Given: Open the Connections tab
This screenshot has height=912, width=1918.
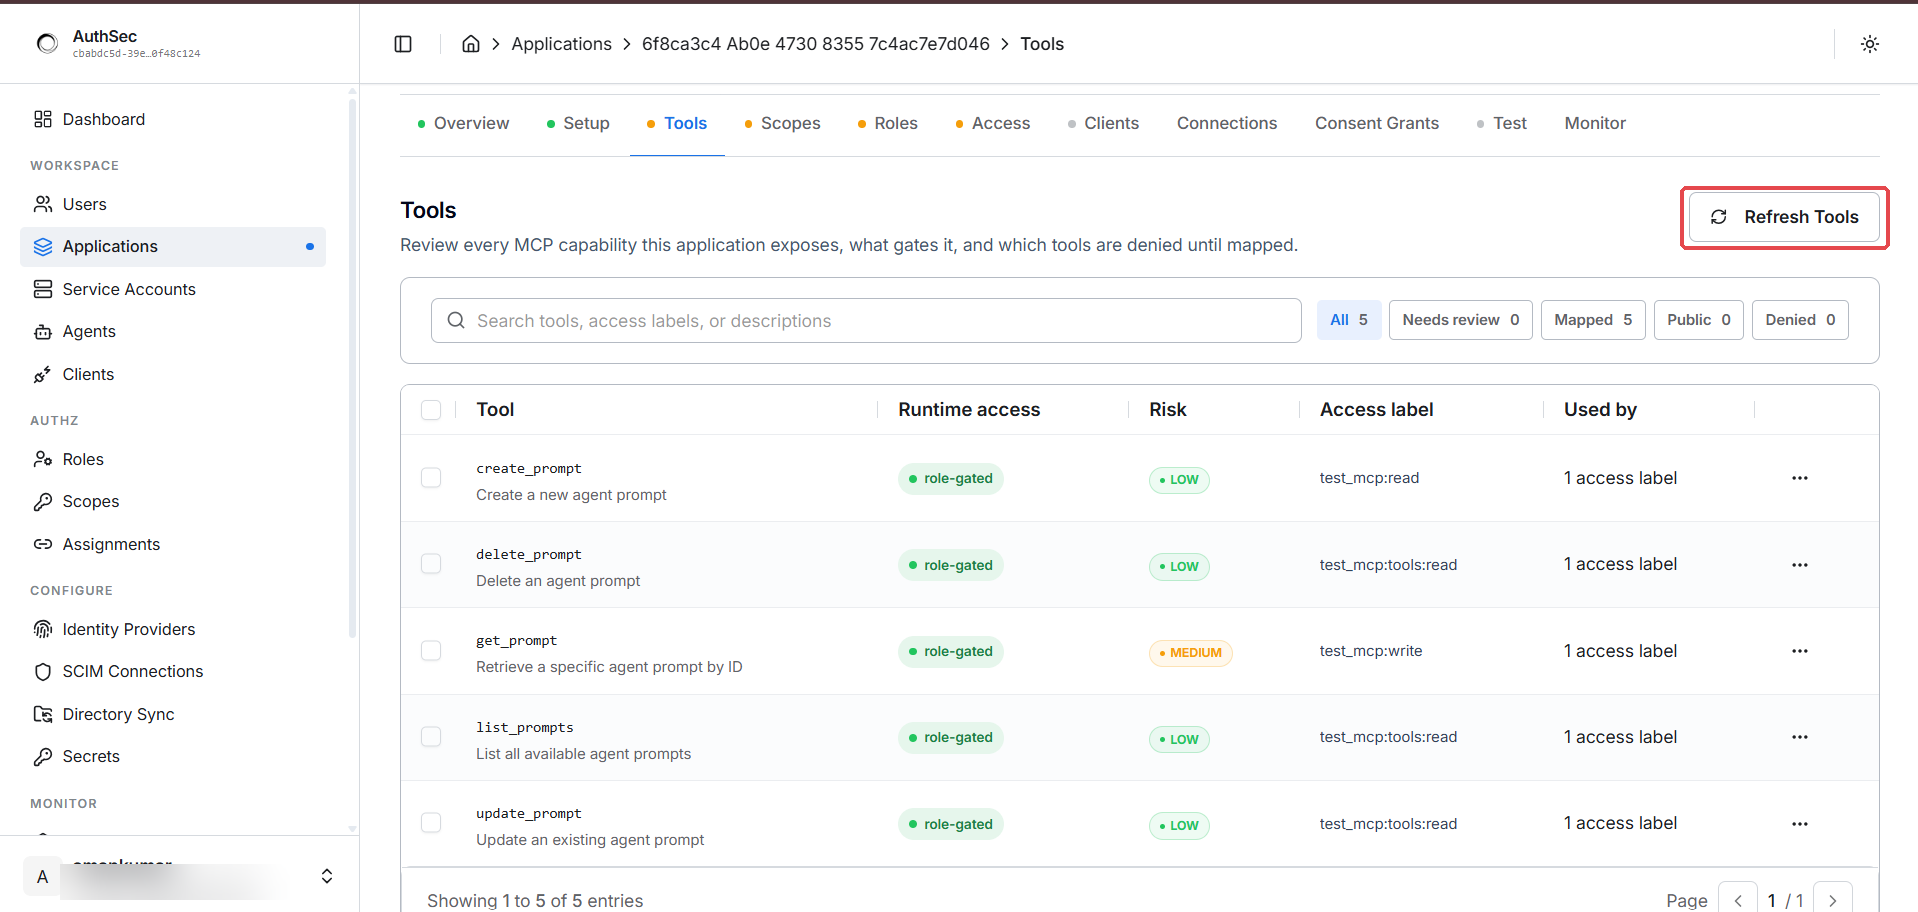Looking at the screenshot, I should tap(1227, 123).
